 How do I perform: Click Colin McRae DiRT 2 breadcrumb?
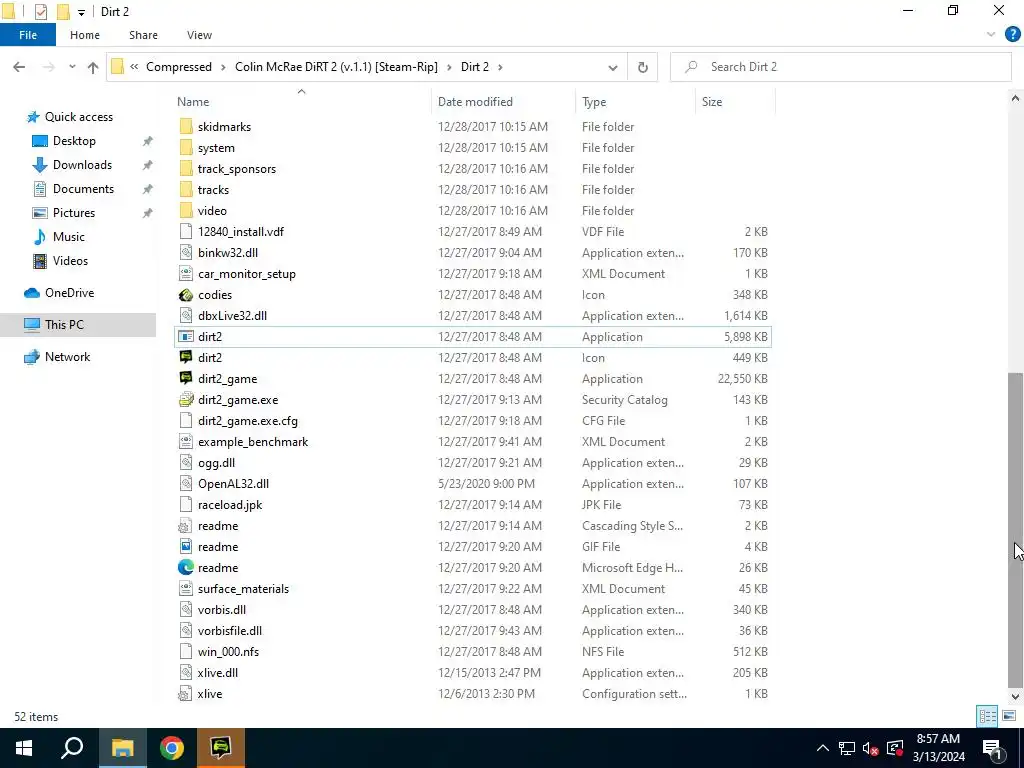pos(336,67)
